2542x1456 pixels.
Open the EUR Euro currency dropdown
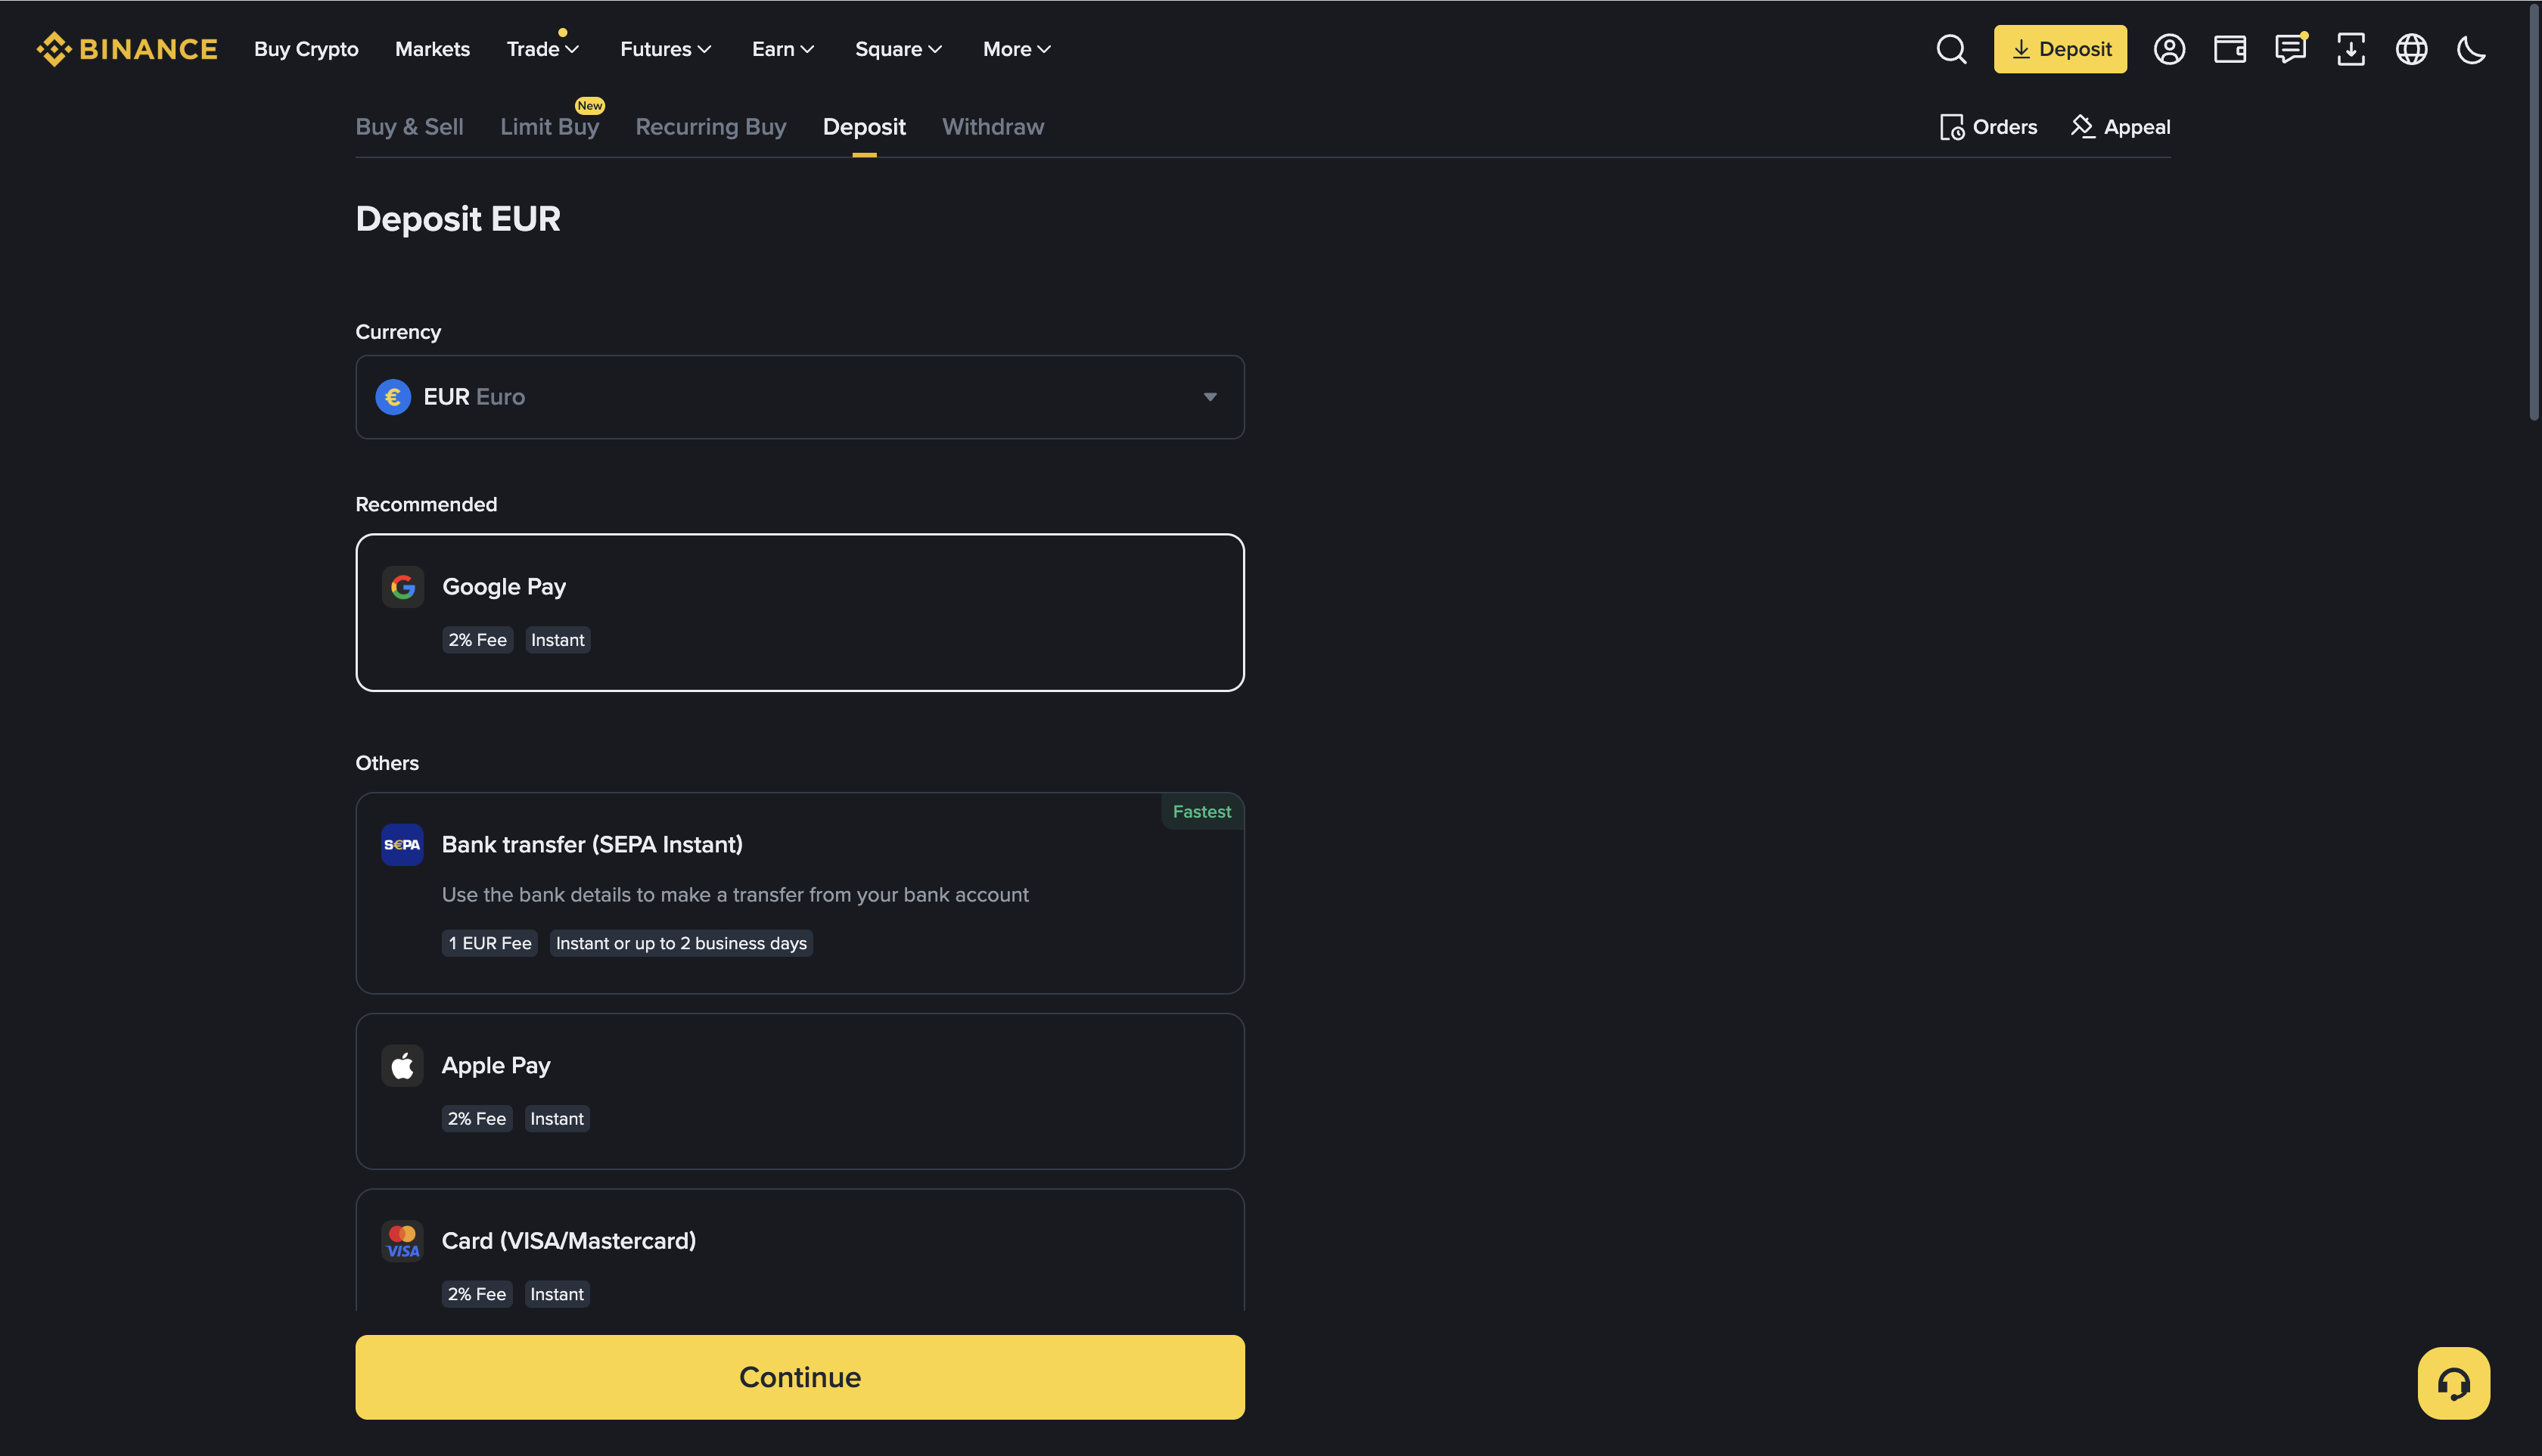coord(799,397)
